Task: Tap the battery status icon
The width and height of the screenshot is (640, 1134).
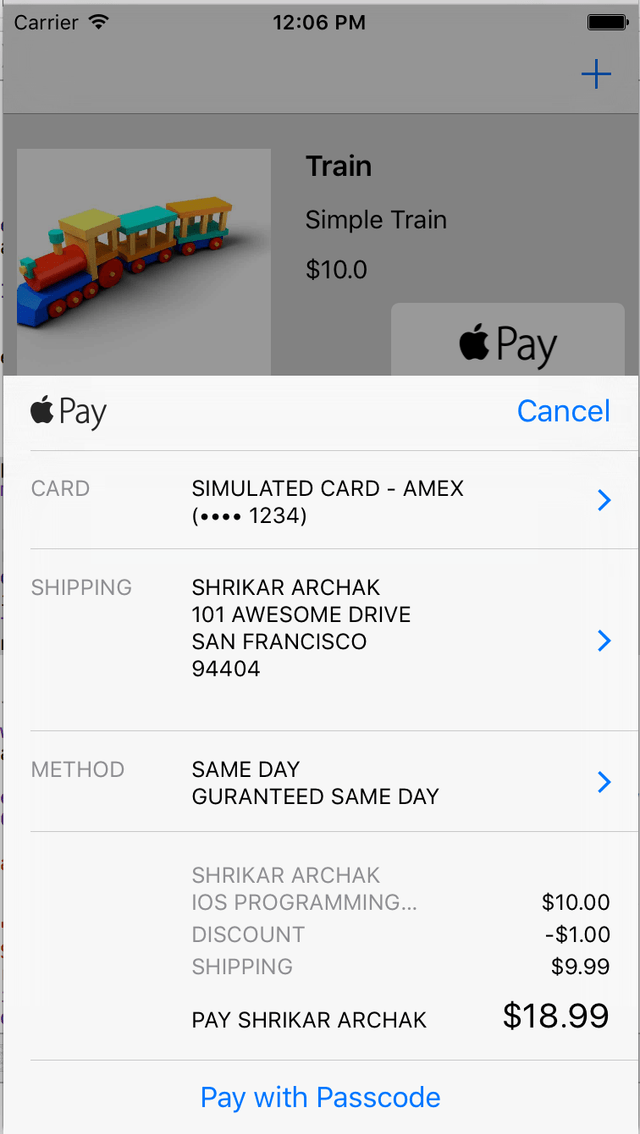Action: coord(607,22)
